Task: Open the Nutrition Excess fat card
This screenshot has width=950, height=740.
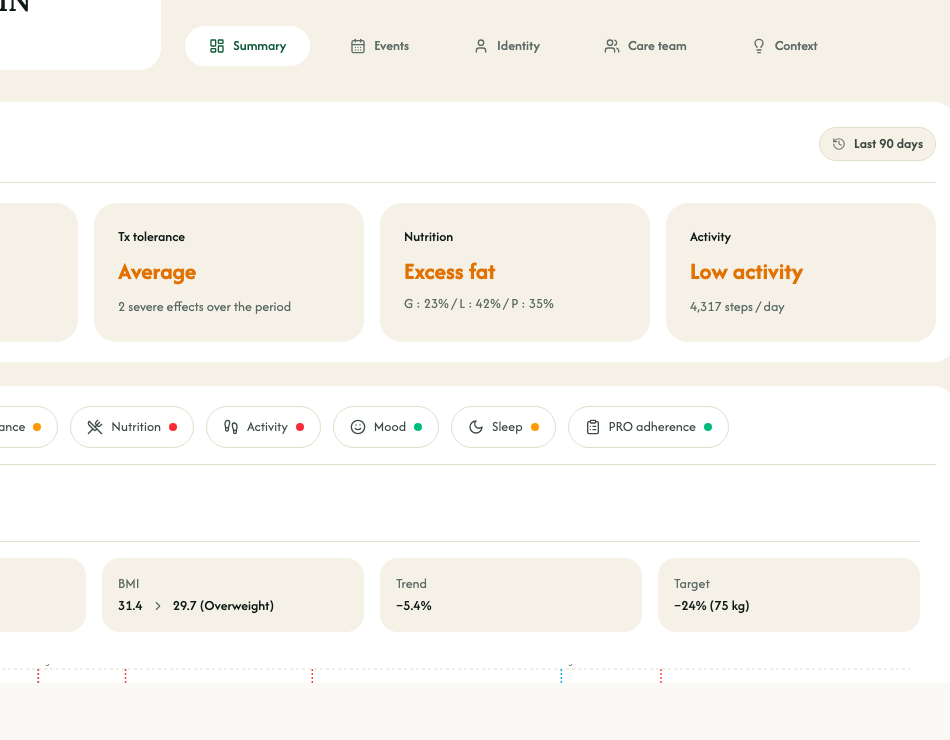Action: tap(515, 272)
